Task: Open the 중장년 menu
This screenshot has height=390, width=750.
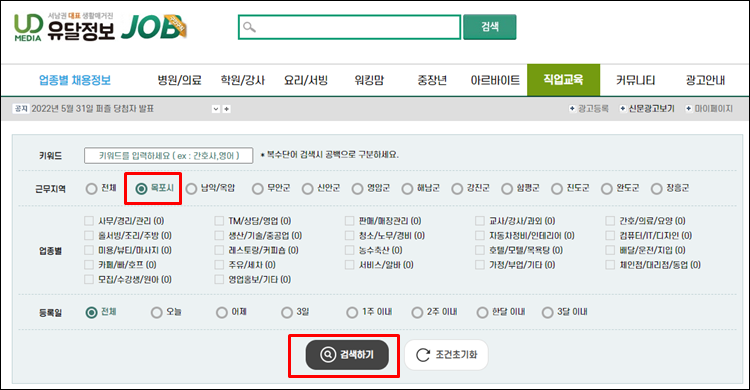Action: coord(432,80)
